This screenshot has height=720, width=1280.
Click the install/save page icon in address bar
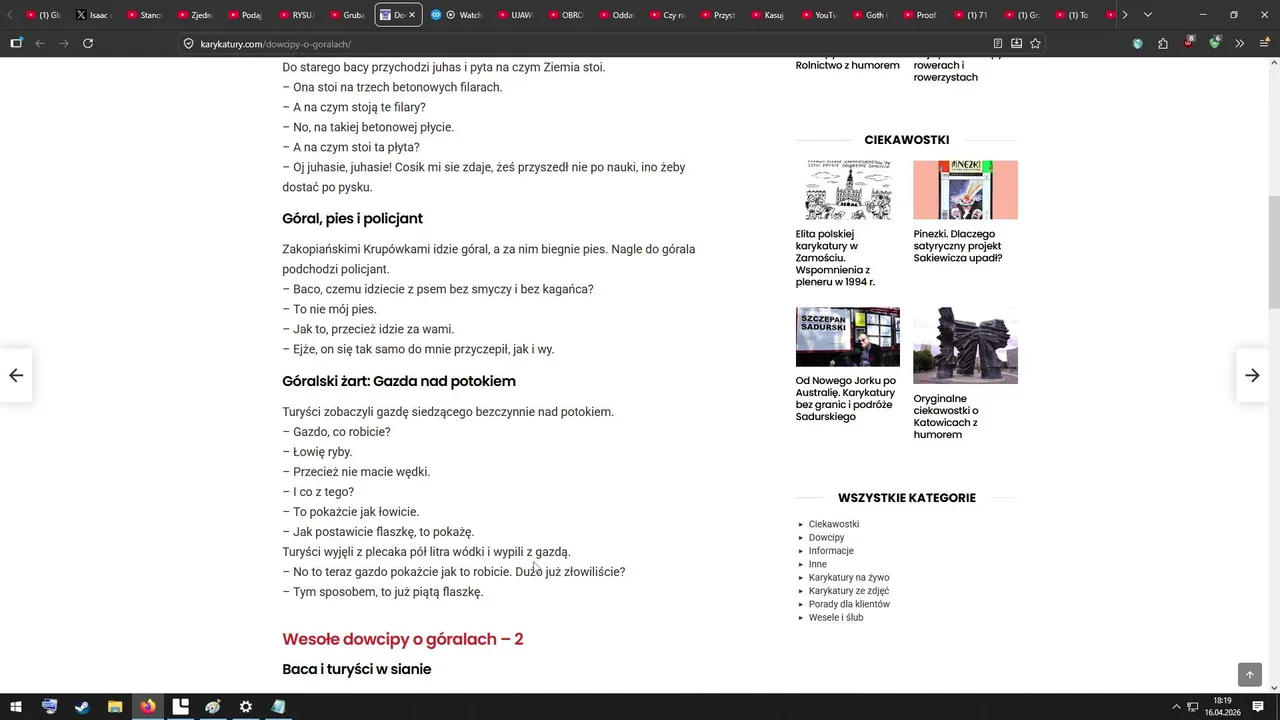coord(1016,43)
